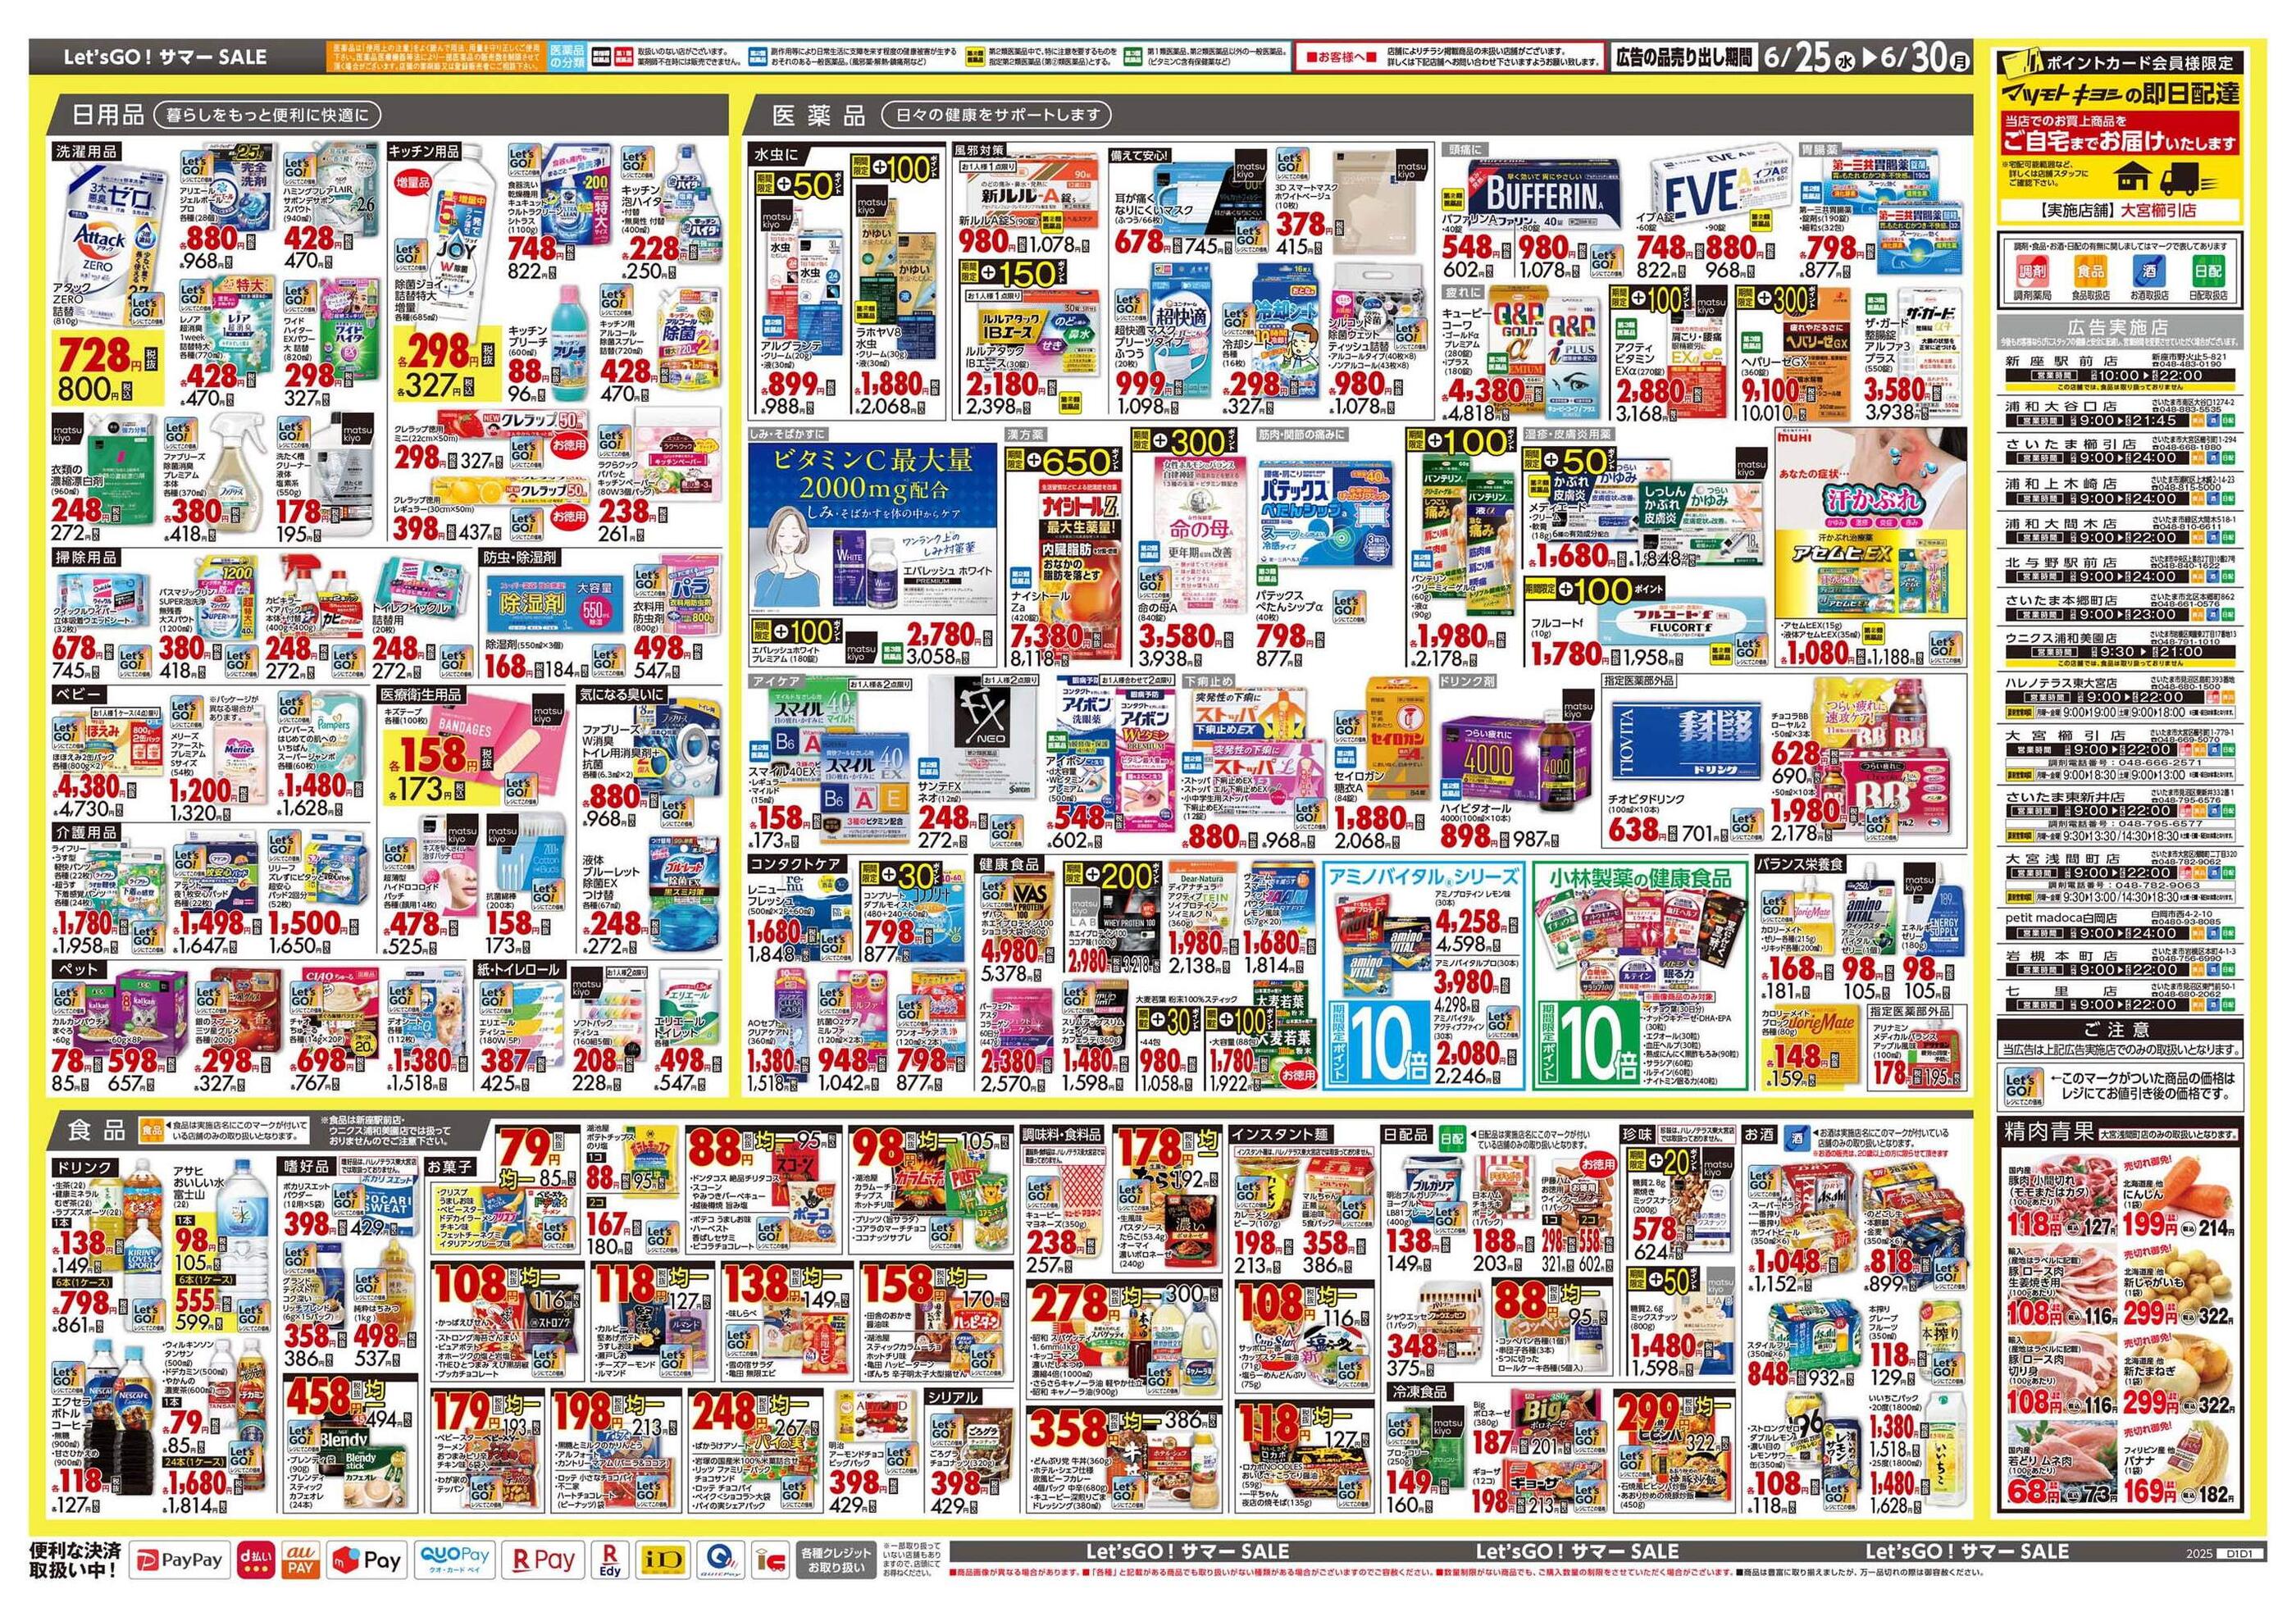Click the 冷凍食品 category label
The width and height of the screenshot is (2296, 1612).
(1418, 1393)
